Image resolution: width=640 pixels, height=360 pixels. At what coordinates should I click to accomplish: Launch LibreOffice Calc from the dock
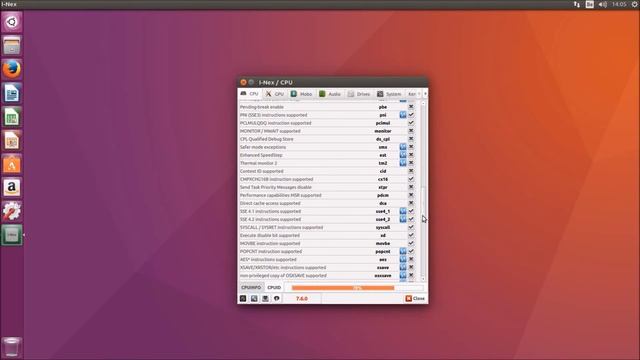[12, 117]
